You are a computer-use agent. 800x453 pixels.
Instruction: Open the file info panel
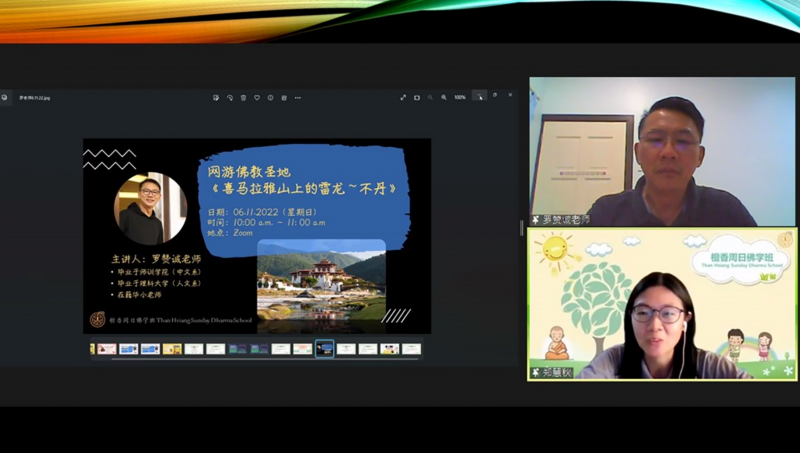[x=270, y=97]
